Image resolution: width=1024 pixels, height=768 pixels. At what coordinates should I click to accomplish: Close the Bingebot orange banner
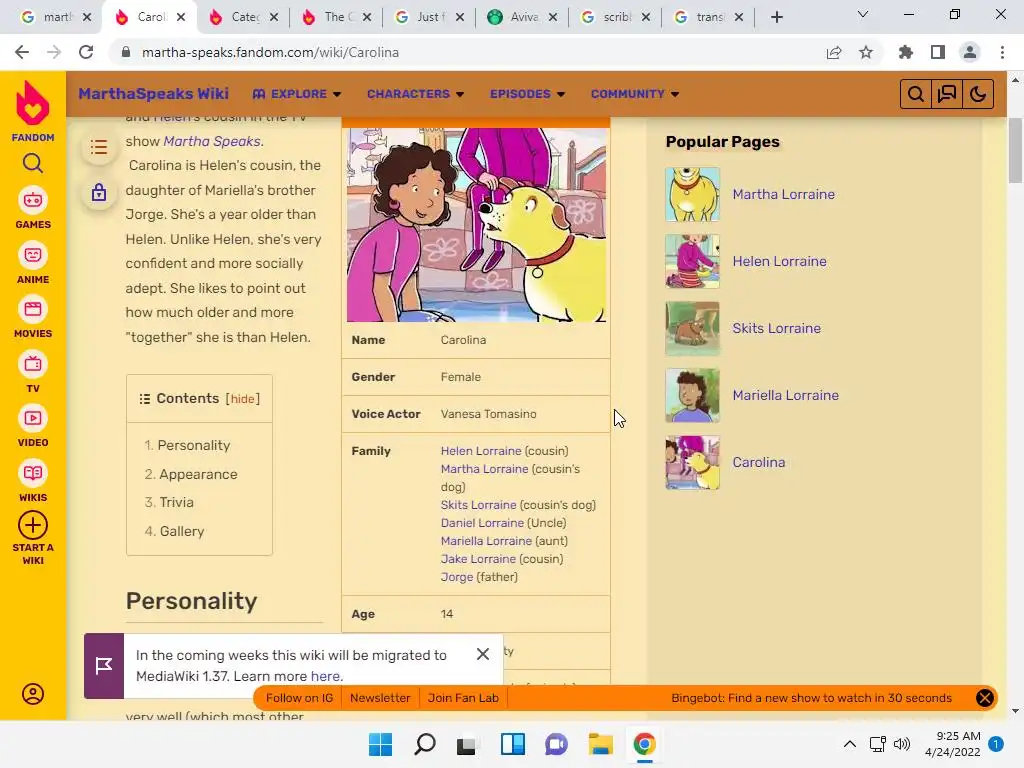pos(984,697)
